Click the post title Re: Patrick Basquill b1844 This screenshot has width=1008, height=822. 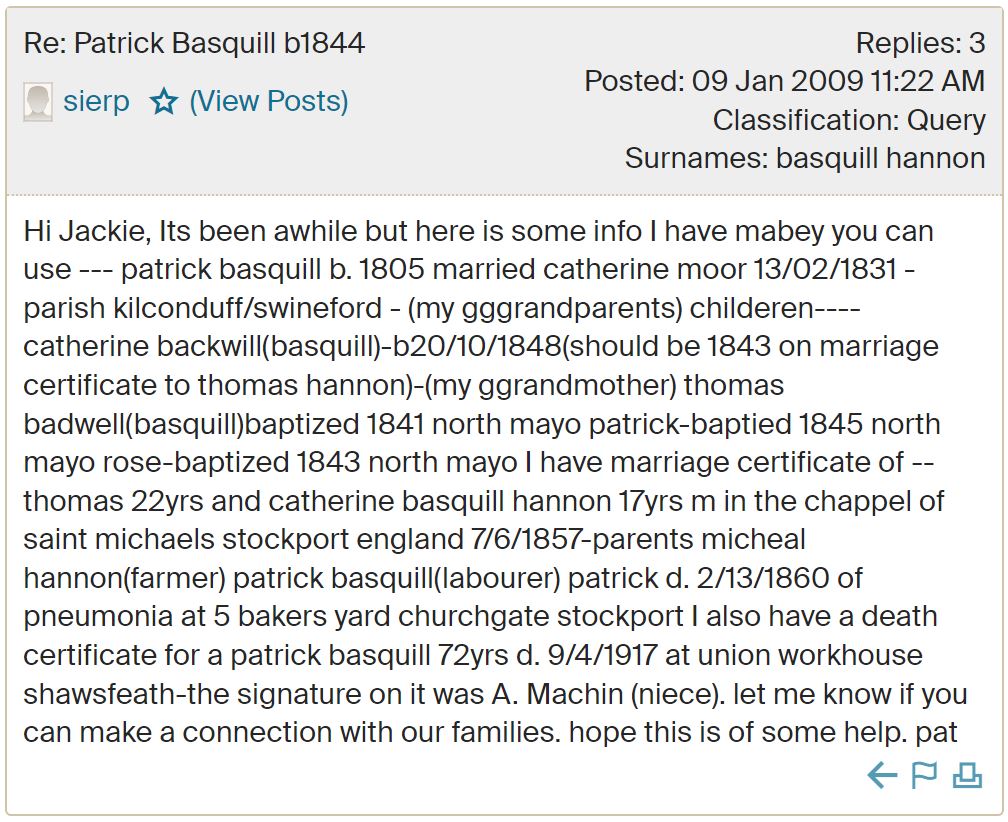tap(194, 43)
